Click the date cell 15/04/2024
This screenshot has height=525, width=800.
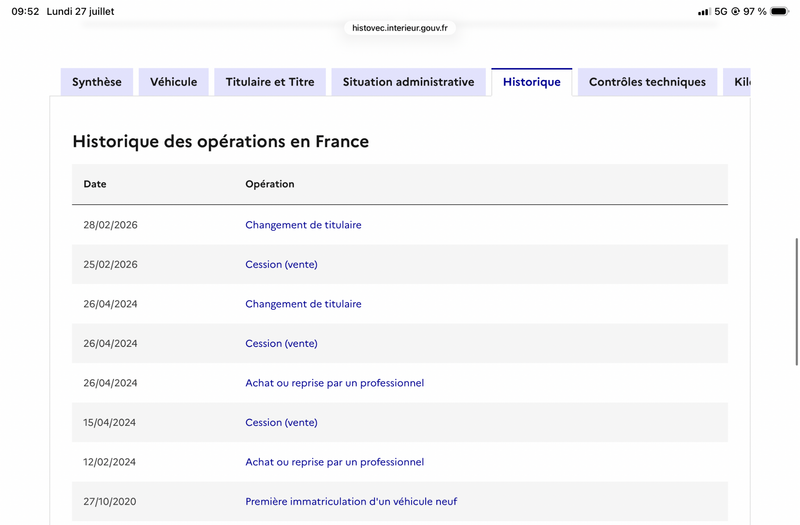(110, 422)
